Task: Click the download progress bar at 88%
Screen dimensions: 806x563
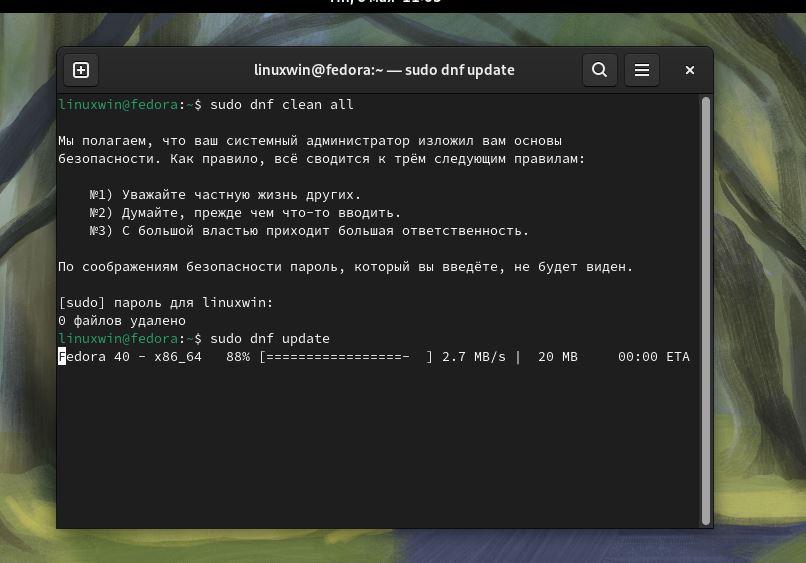Action: pos(346,357)
